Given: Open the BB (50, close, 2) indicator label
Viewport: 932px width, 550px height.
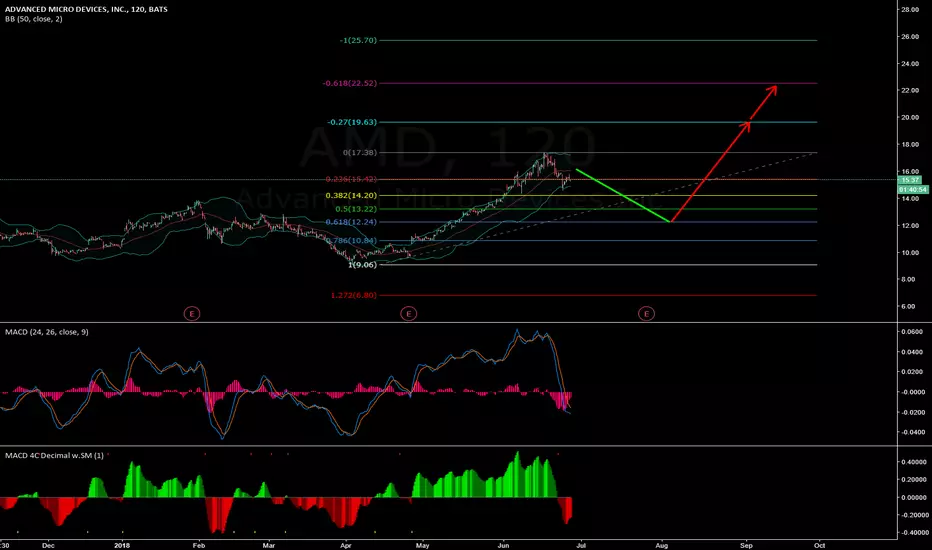Looking at the screenshot, I should tap(34, 19).
